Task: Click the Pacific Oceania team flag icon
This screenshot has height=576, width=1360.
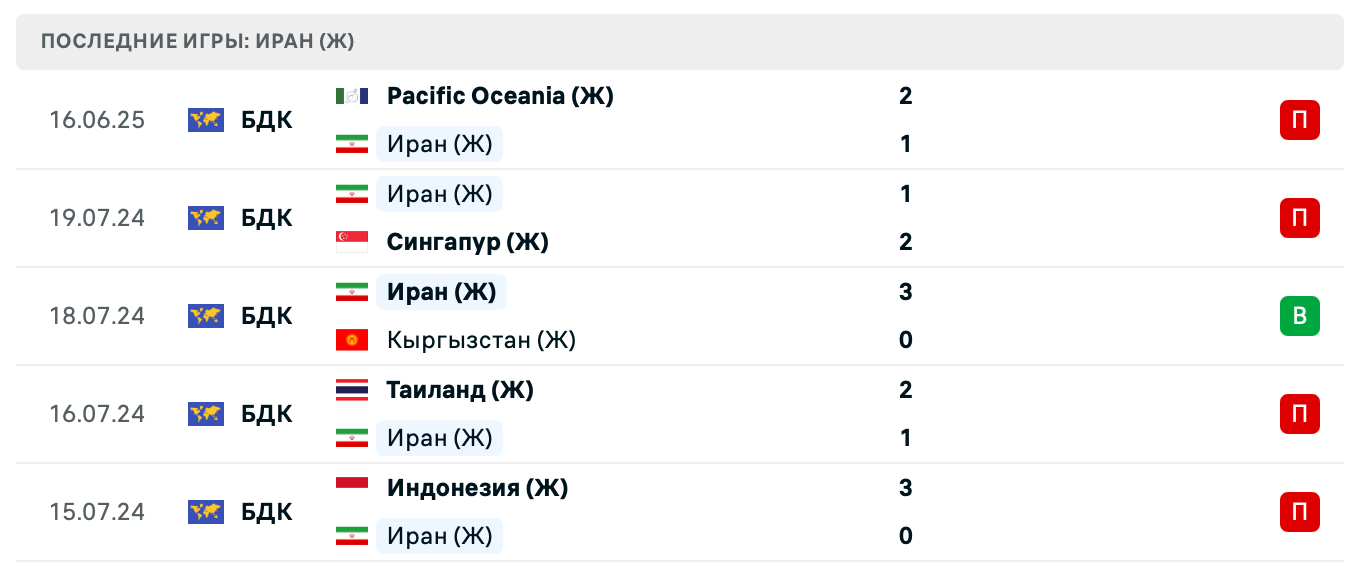Action: [x=352, y=96]
